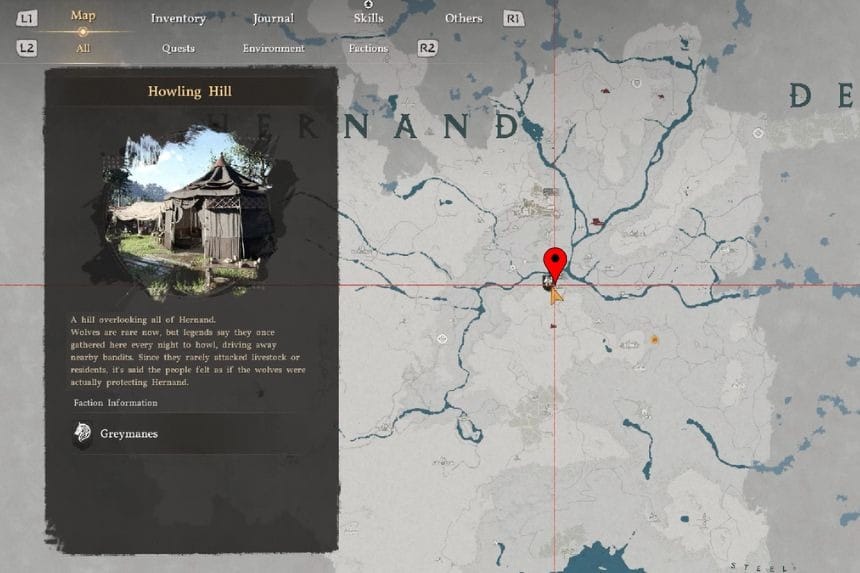Filter map by Quests
The width and height of the screenshot is (860, 573).
coord(178,48)
